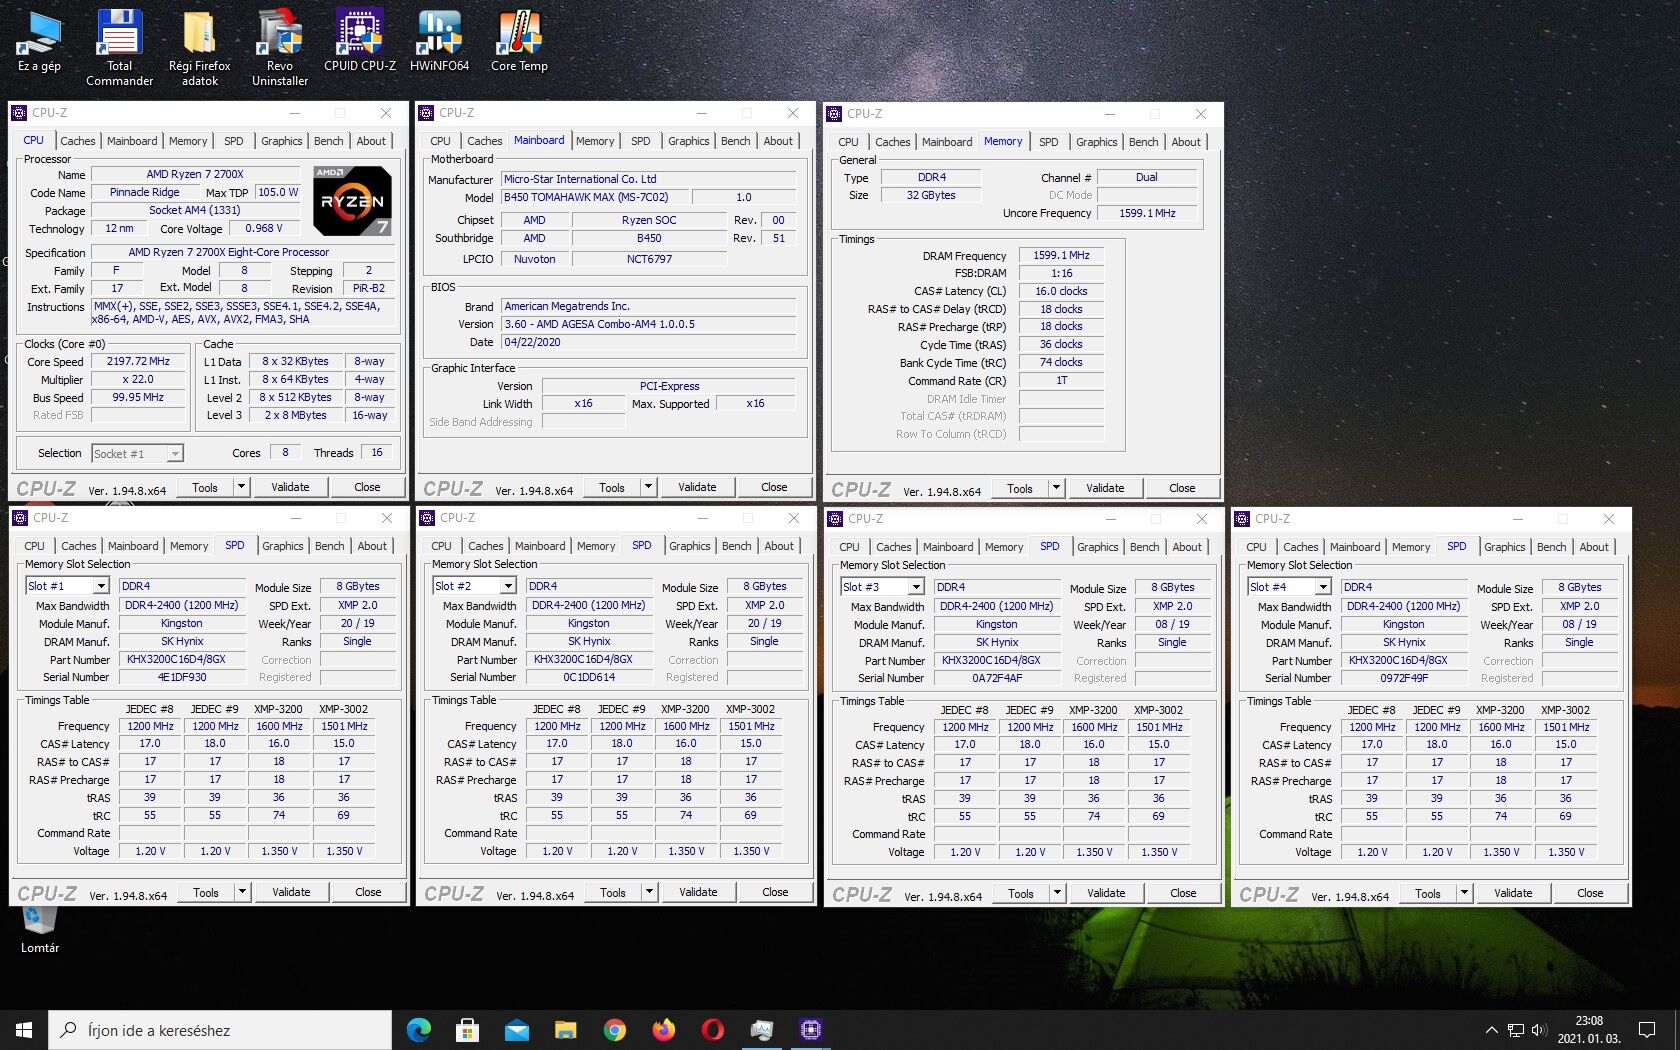Launch HWiNFO64 desktop shortcut
The width and height of the screenshot is (1680, 1050).
(x=439, y=42)
